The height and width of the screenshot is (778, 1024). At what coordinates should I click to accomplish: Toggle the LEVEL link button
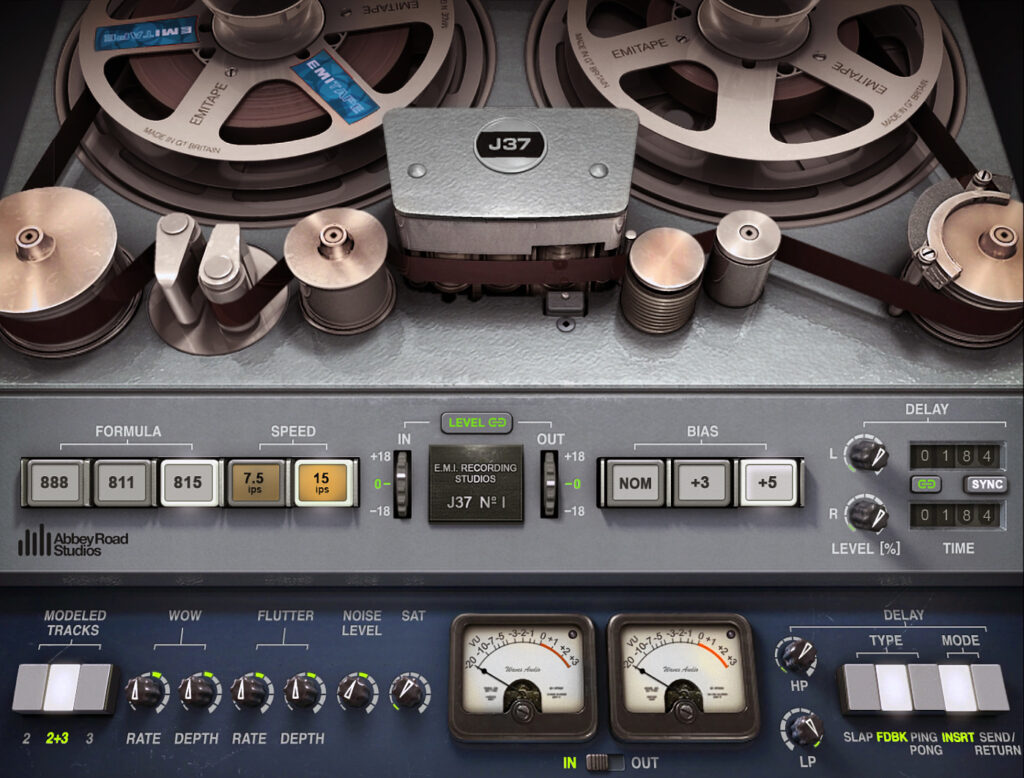point(475,423)
